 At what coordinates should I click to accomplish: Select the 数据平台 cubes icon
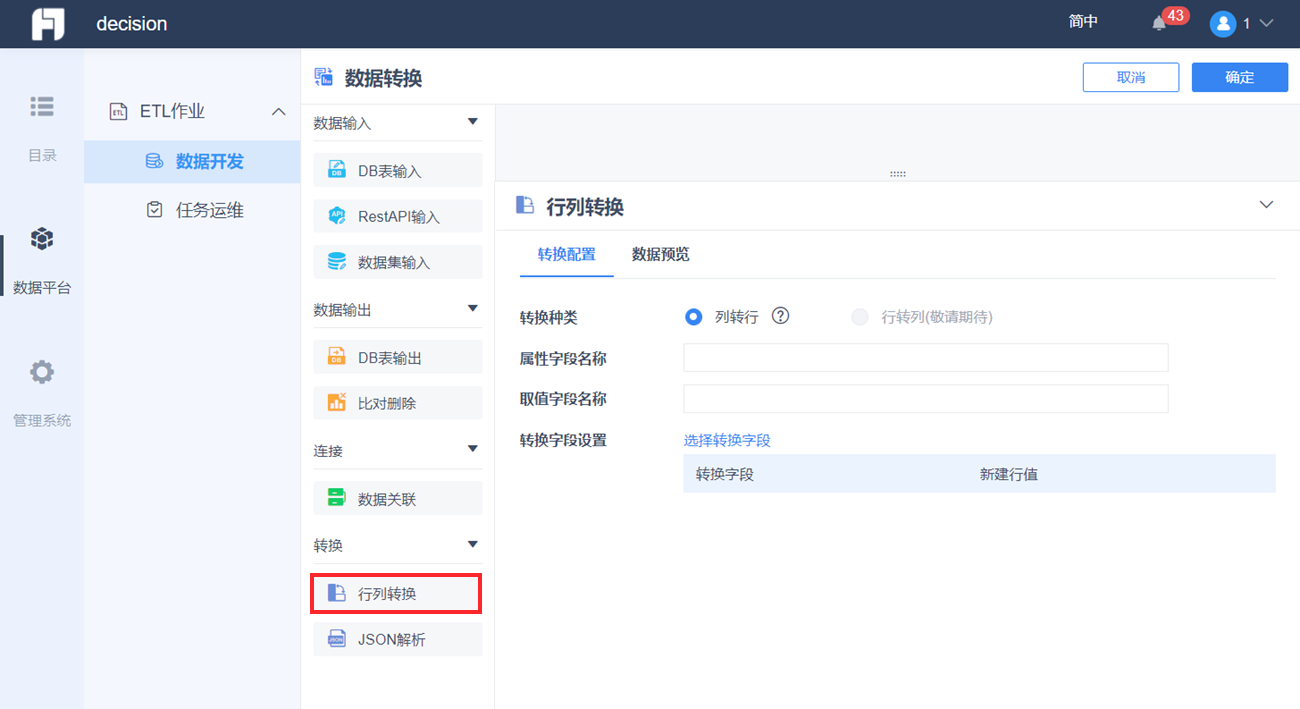42,239
